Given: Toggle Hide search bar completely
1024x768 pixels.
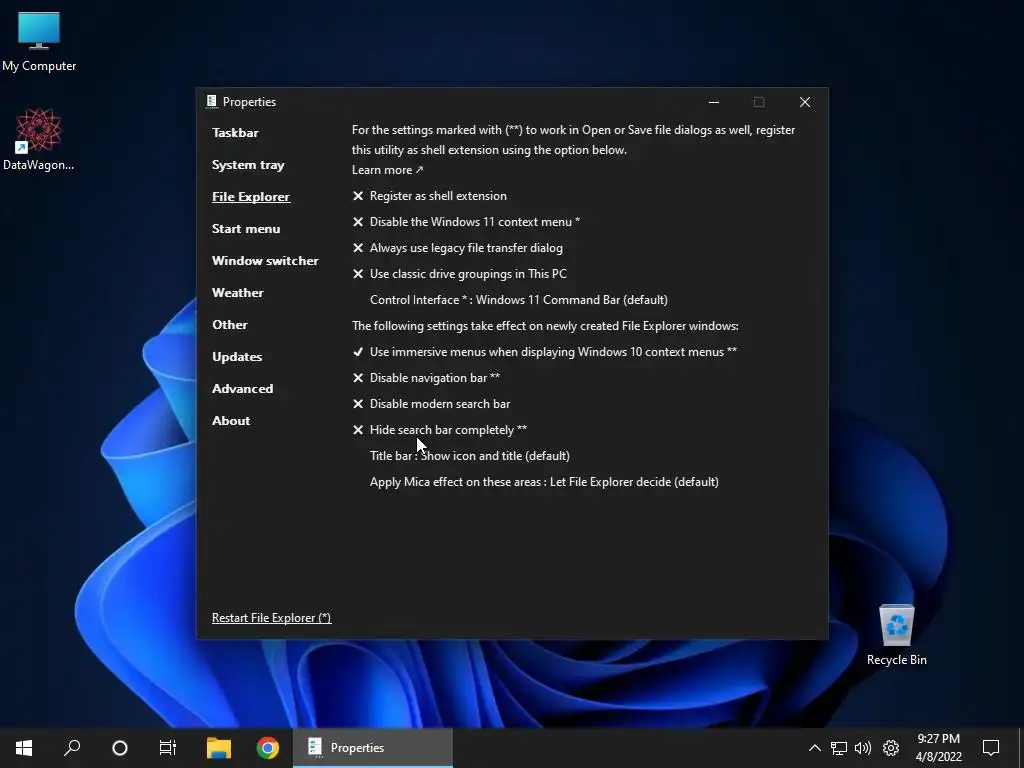Looking at the screenshot, I should (440, 430).
